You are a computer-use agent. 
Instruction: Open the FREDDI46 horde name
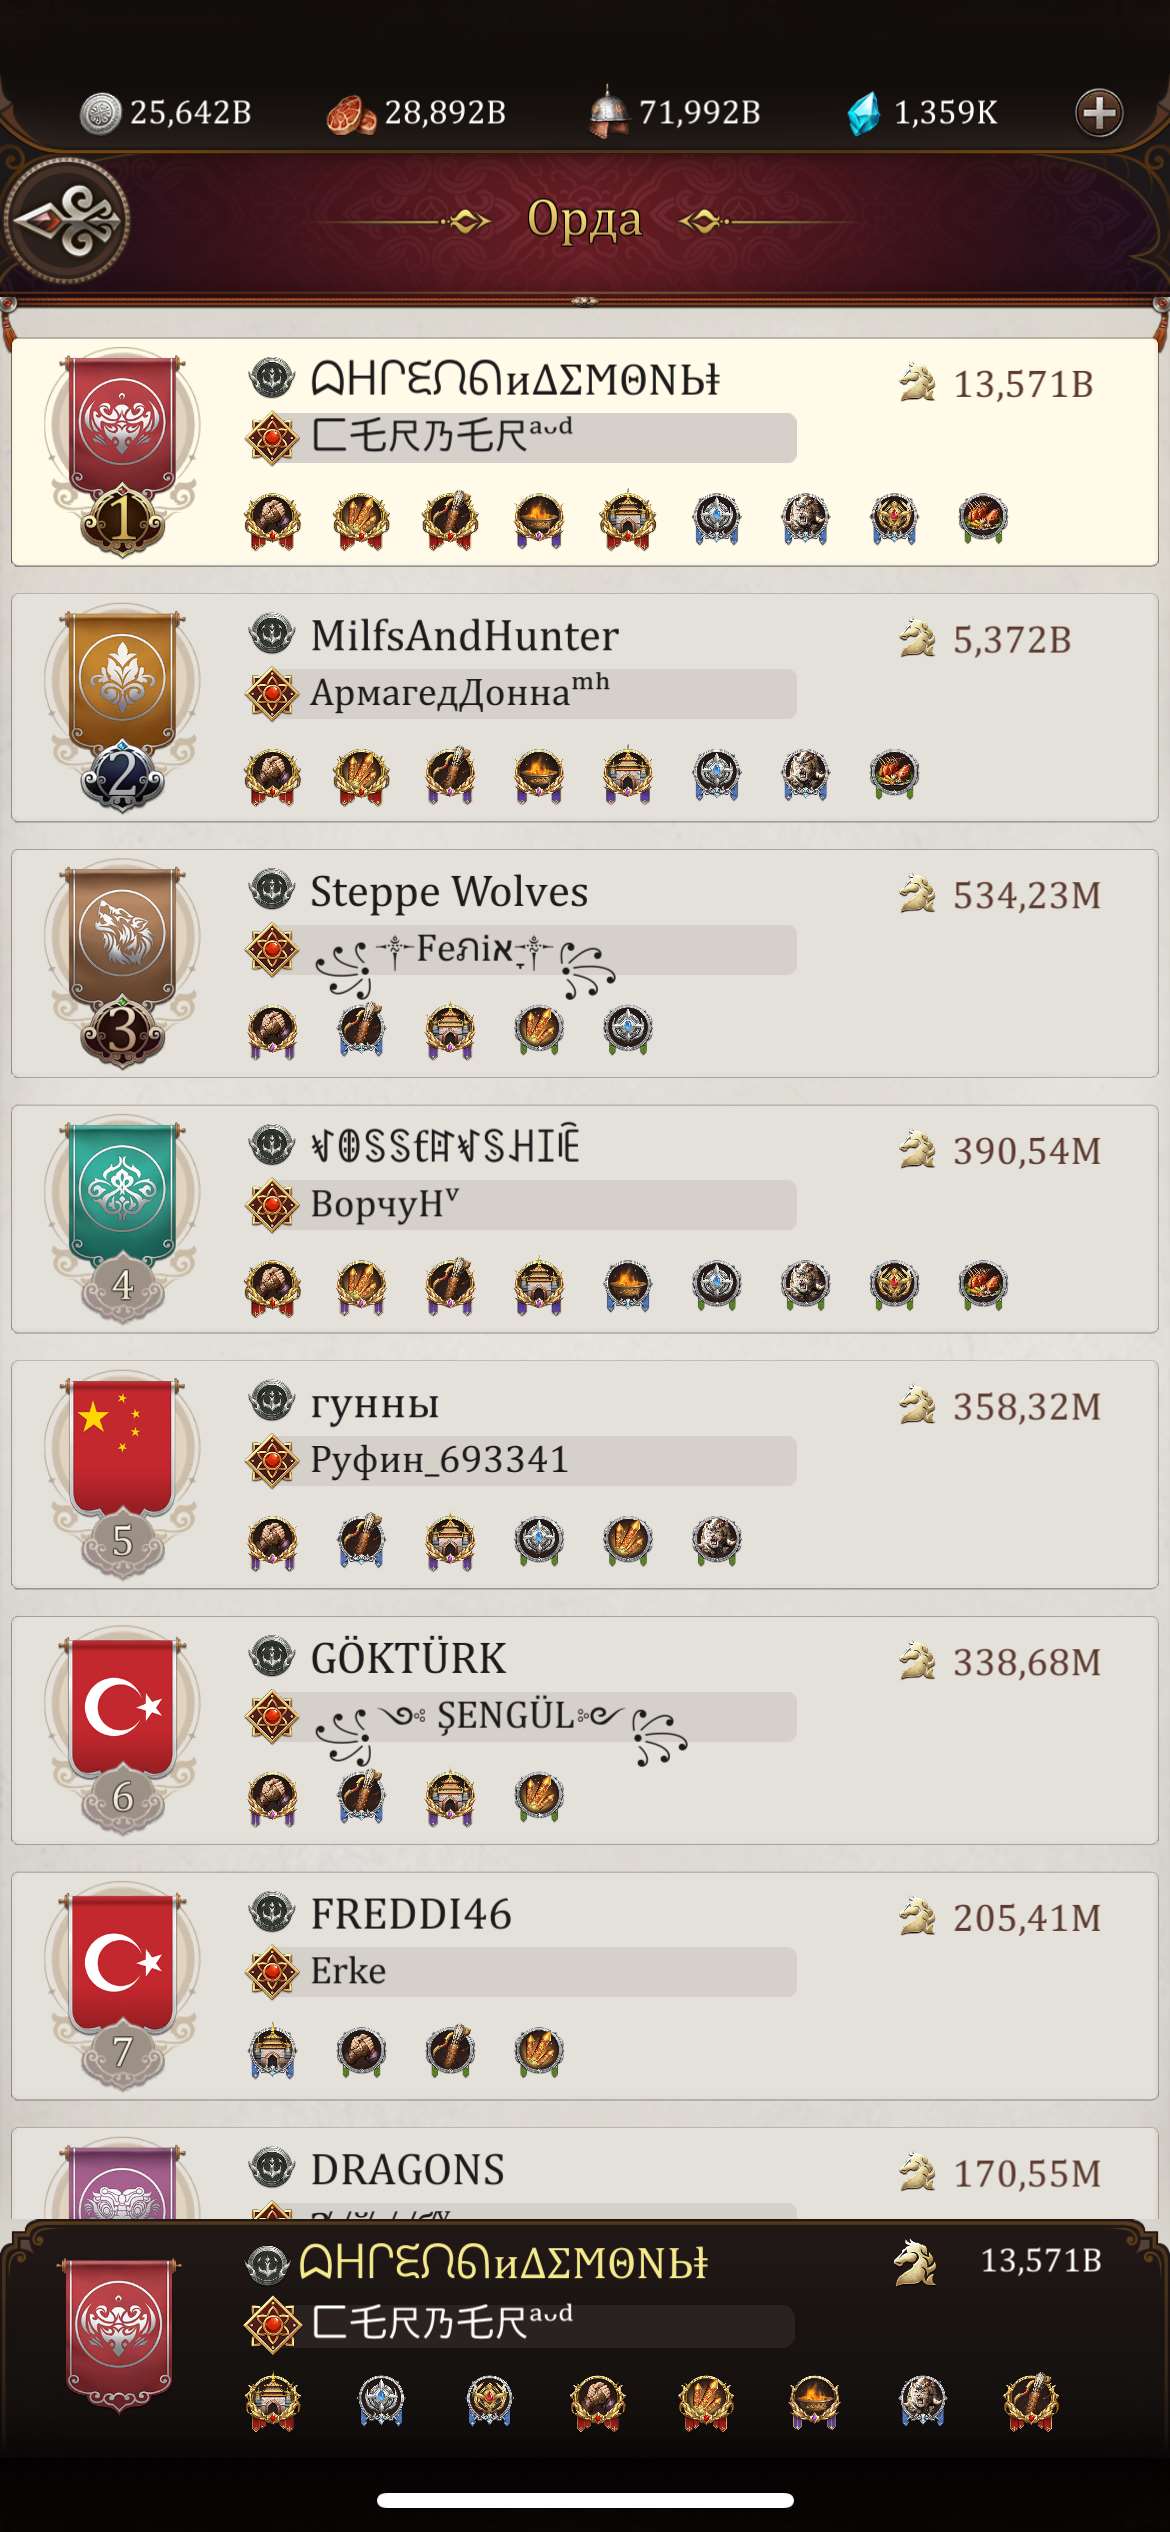[x=411, y=1914]
